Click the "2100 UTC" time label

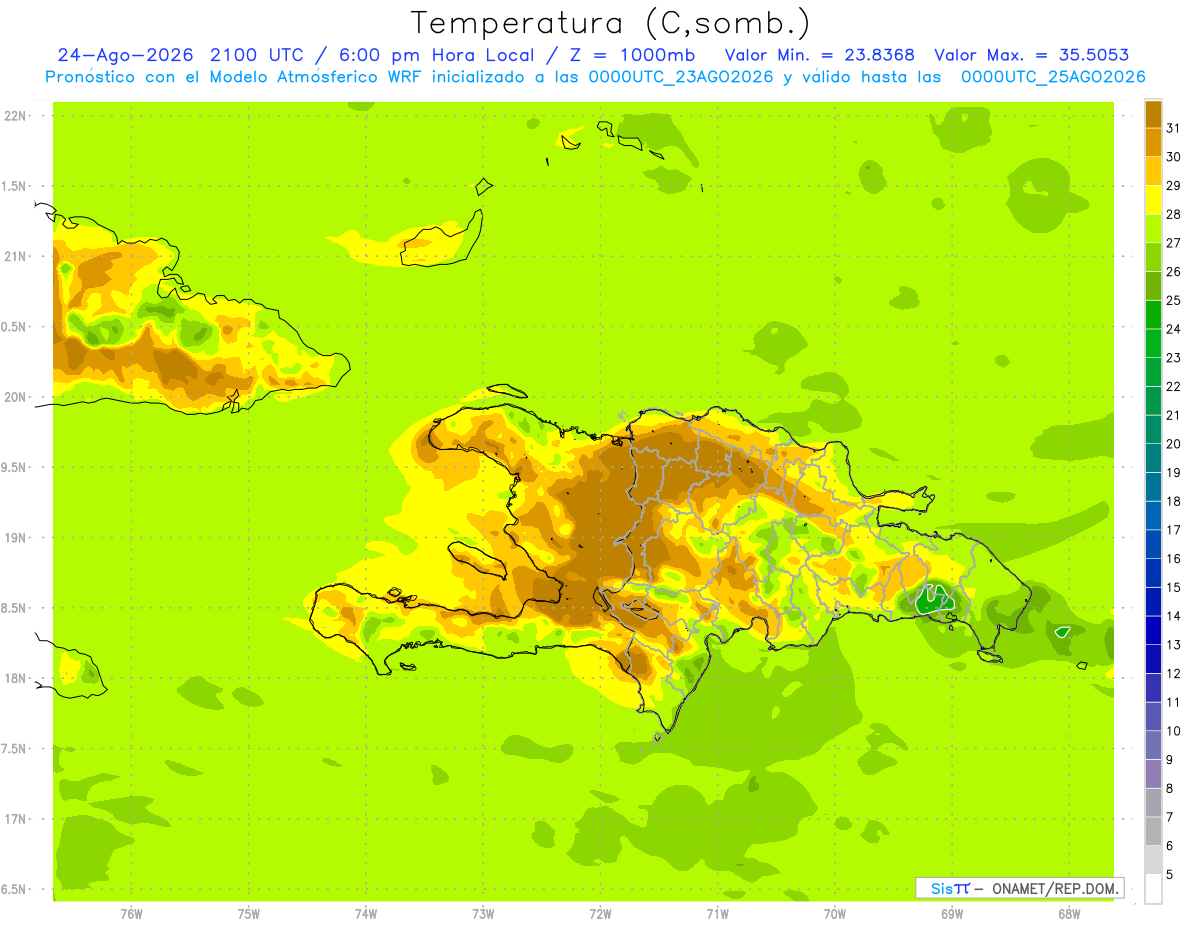point(258,55)
